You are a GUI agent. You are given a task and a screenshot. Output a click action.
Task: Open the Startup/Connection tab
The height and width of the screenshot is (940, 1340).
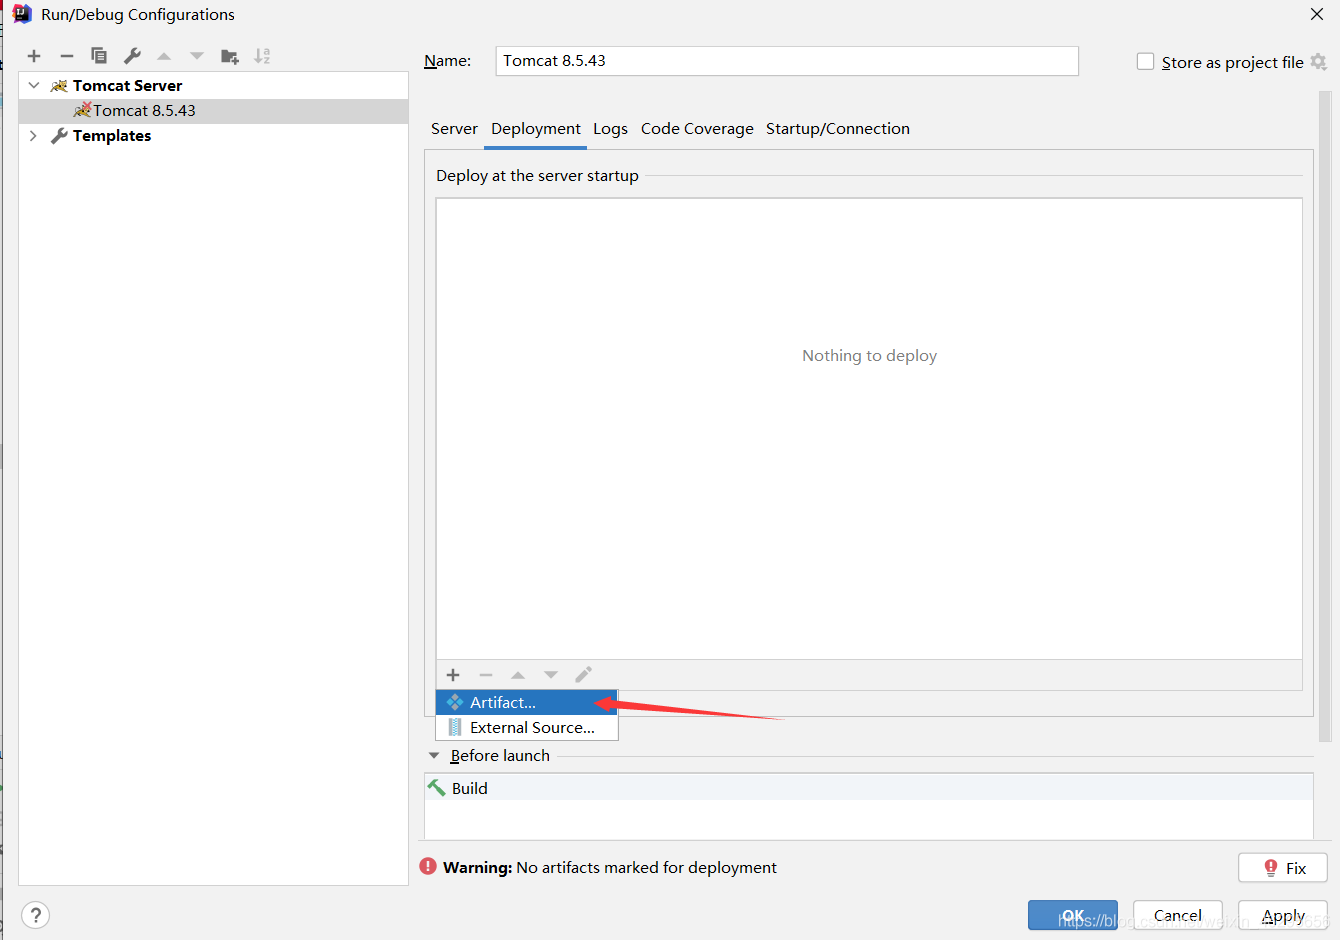pos(837,129)
